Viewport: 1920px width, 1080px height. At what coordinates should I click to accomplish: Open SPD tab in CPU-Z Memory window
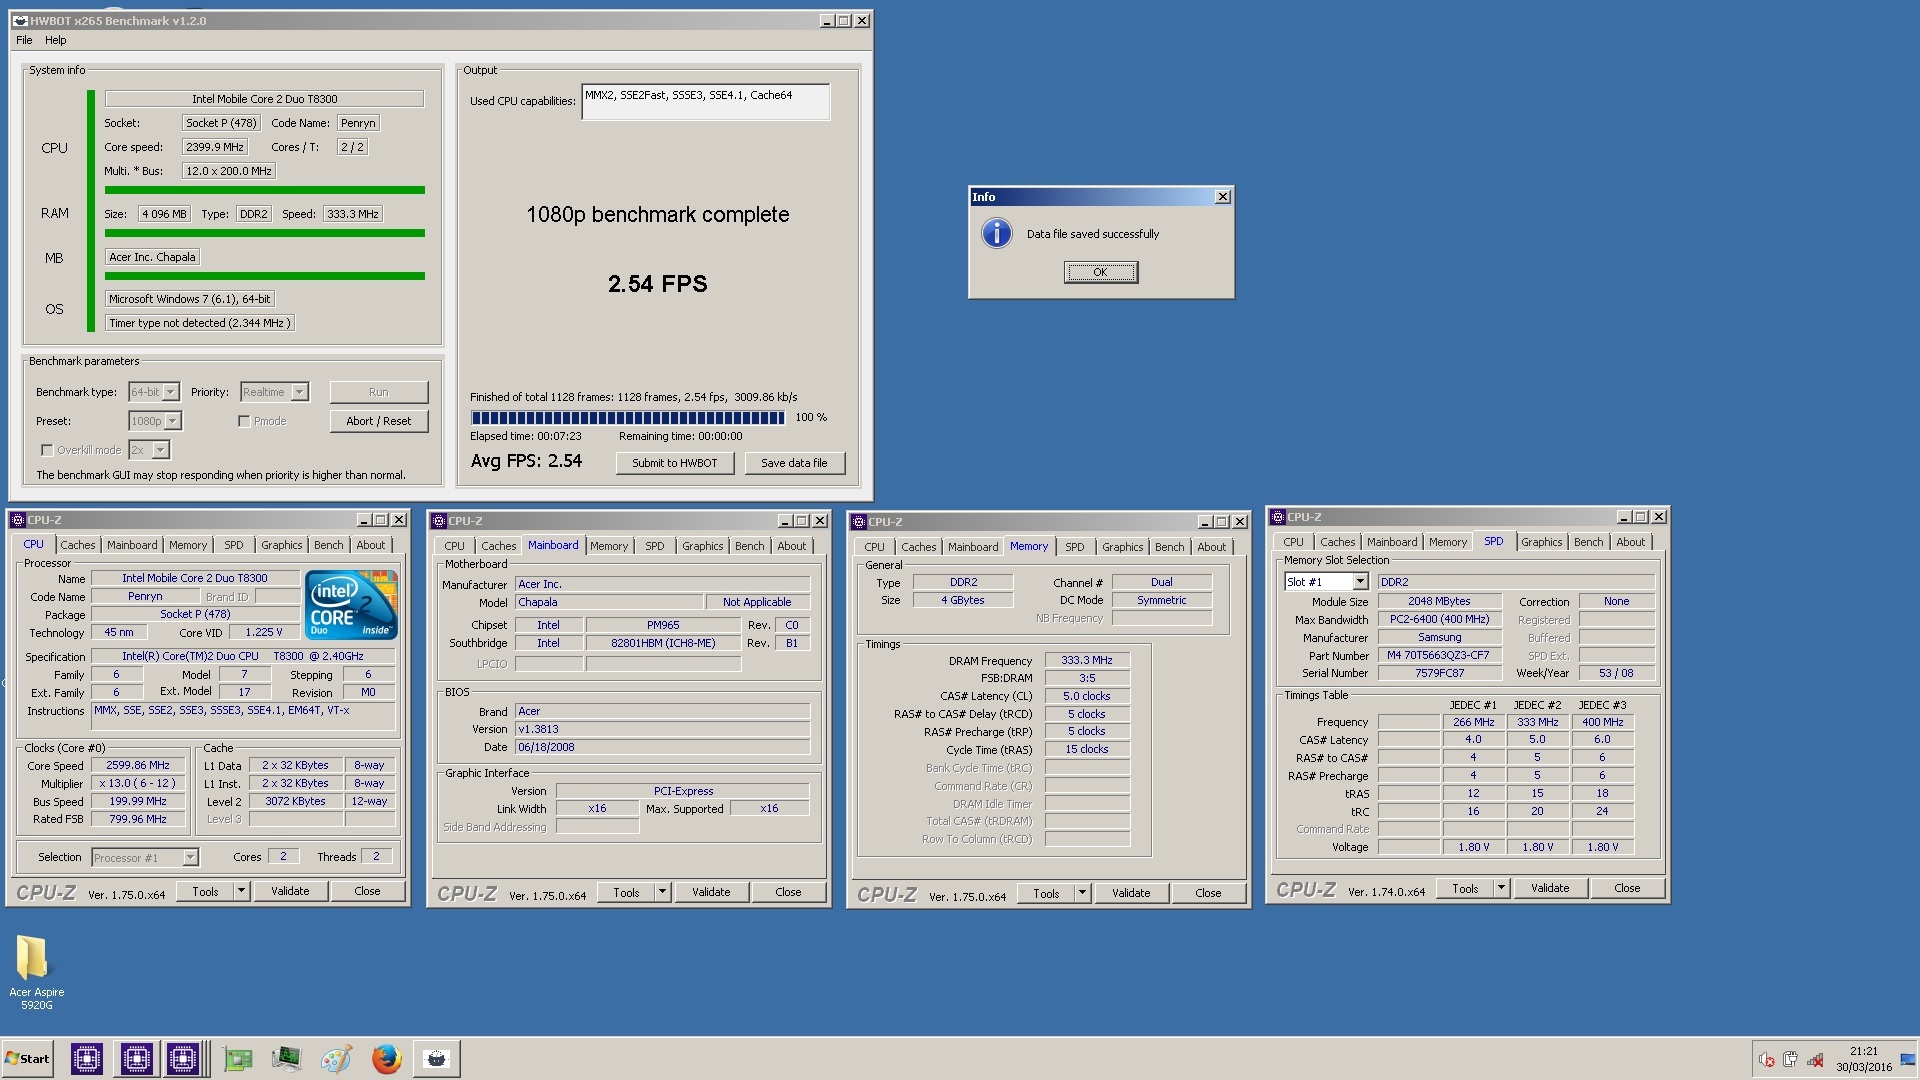(x=1074, y=547)
